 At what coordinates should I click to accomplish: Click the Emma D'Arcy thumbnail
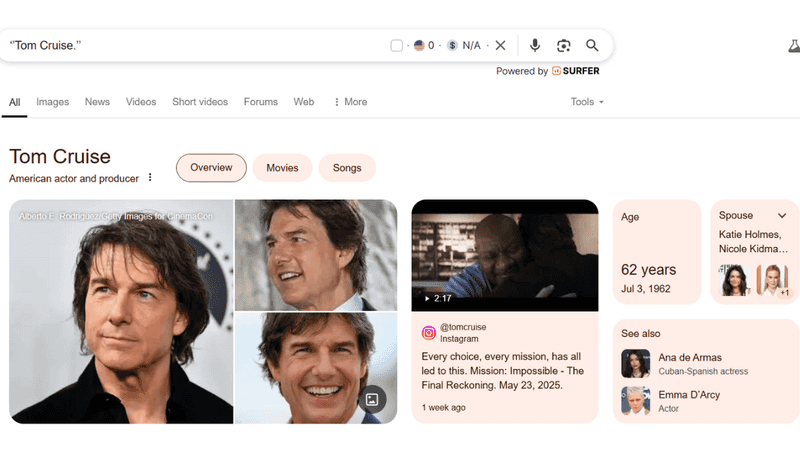pos(636,400)
